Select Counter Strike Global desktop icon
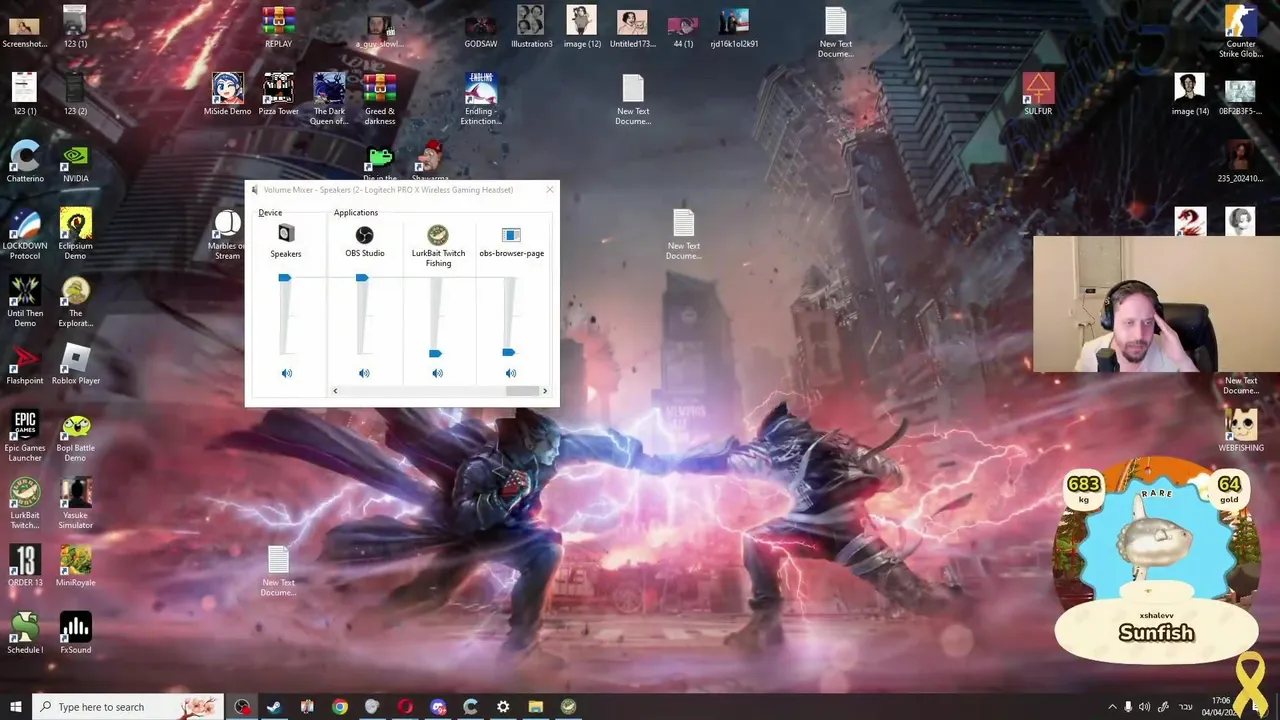The height and width of the screenshot is (720, 1280). point(1241,32)
